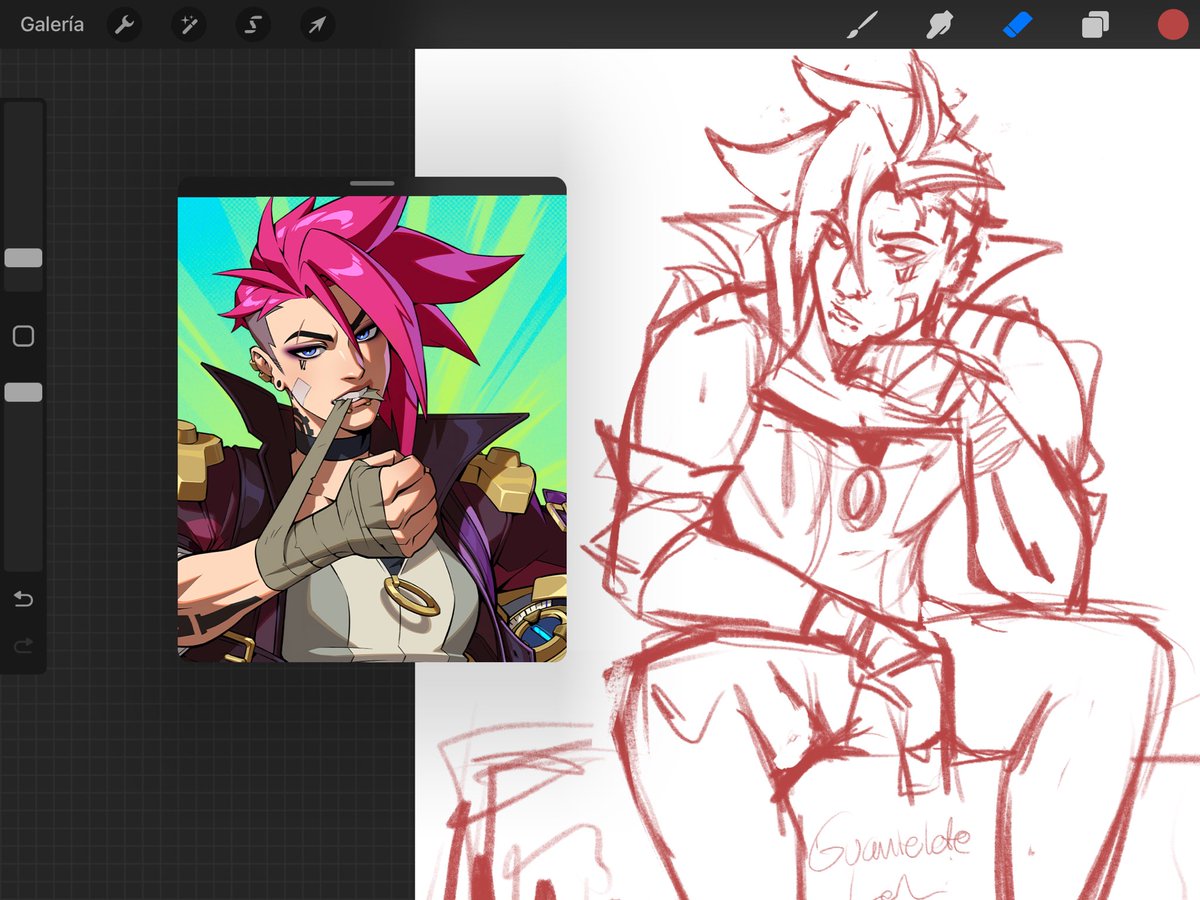Select the Eraser tool
This screenshot has width=1200, height=900.
1017,24
